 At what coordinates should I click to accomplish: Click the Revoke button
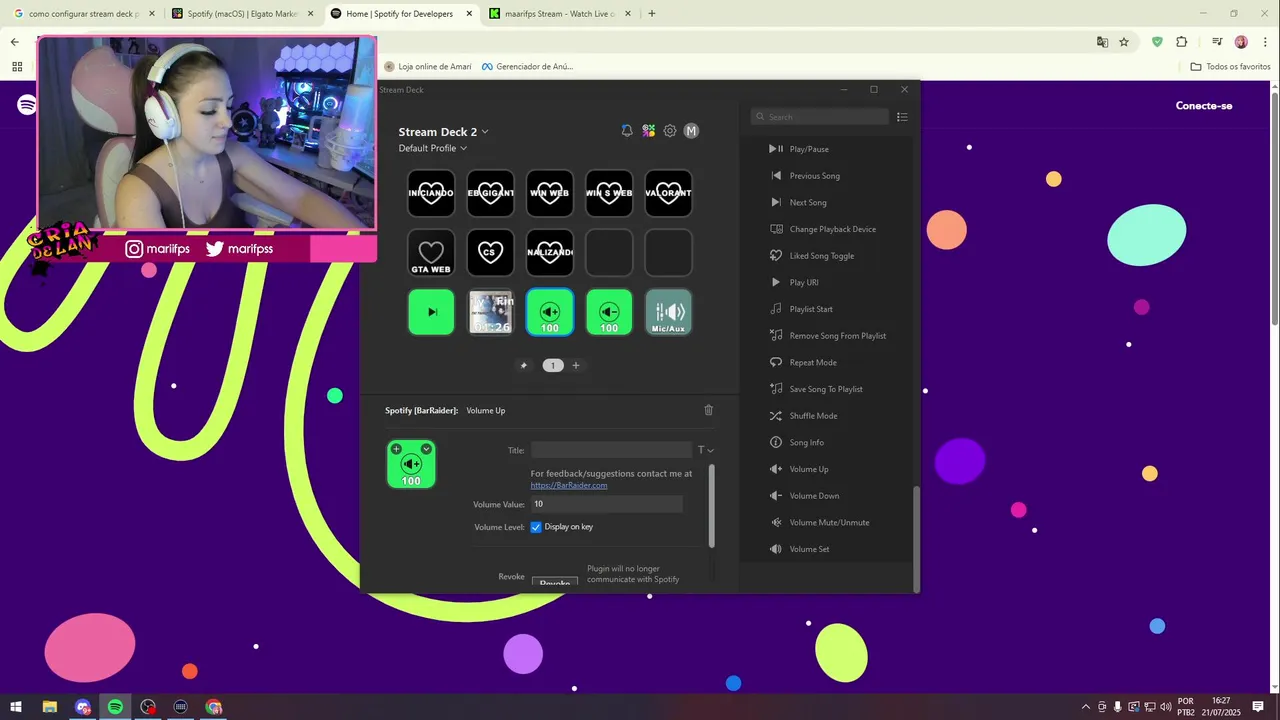click(554, 582)
